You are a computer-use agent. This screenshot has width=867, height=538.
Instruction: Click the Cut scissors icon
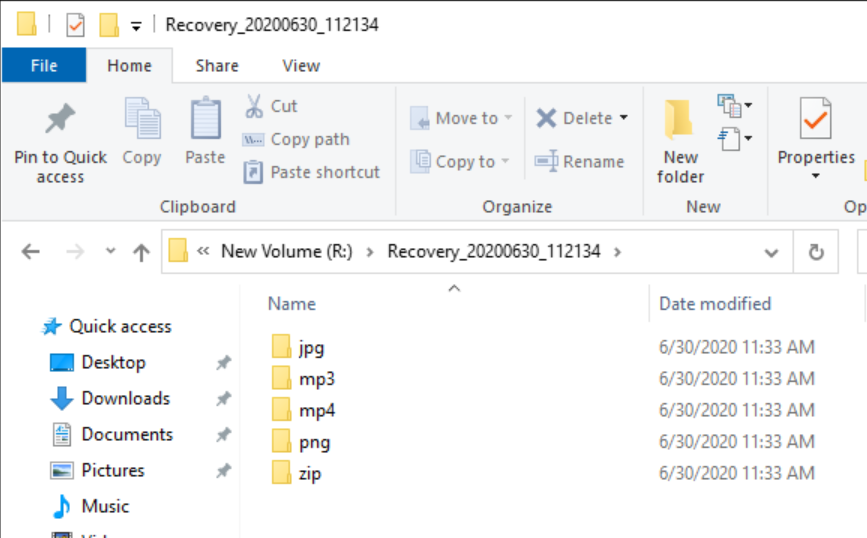click(x=254, y=106)
